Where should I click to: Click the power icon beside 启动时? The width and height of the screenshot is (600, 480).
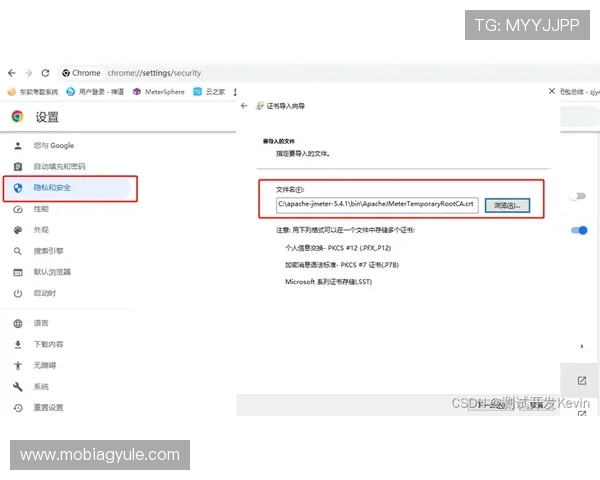[18, 294]
